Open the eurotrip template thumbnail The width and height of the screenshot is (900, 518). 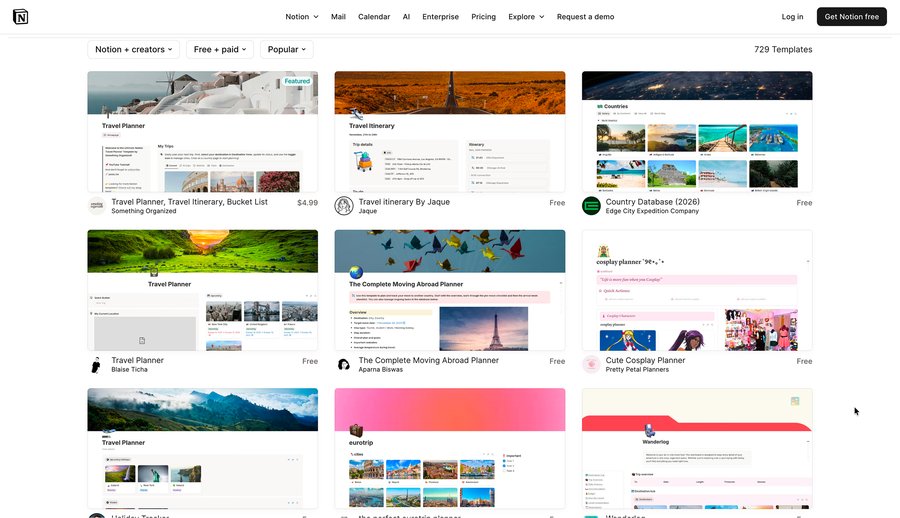[450, 449]
